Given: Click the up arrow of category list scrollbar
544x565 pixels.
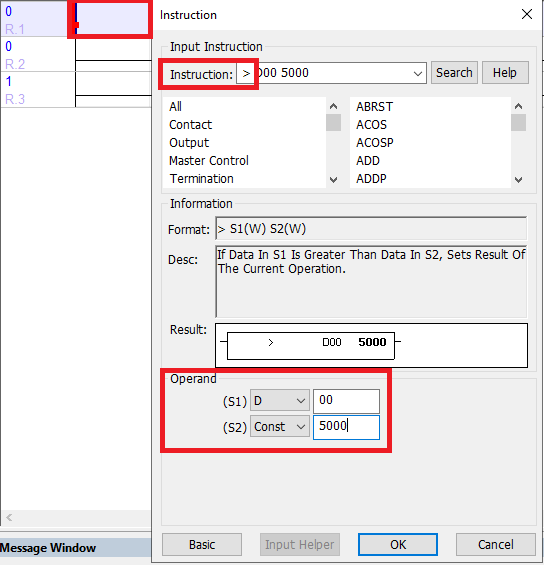Looking at the screenshot, I should (x=333, y=106).
